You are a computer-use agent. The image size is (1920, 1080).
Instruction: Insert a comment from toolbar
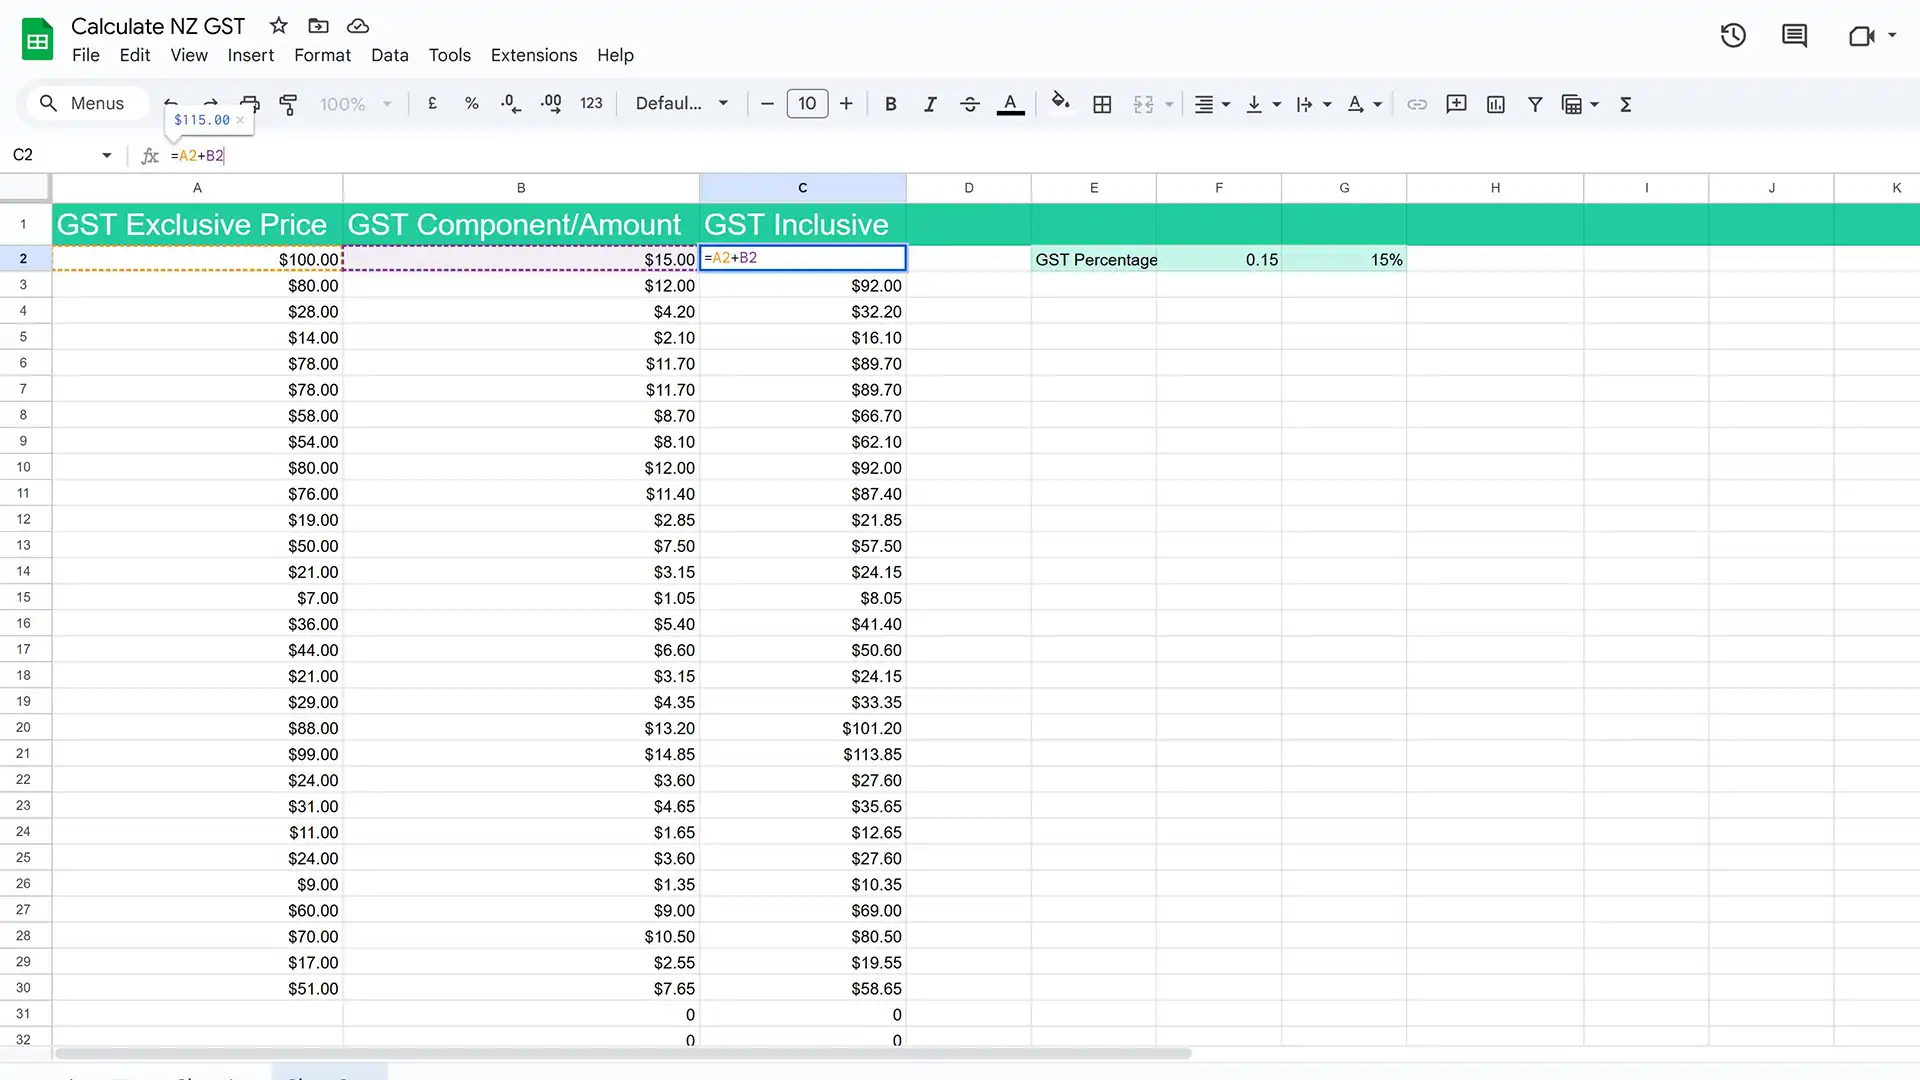click(x=1456, y=104)
